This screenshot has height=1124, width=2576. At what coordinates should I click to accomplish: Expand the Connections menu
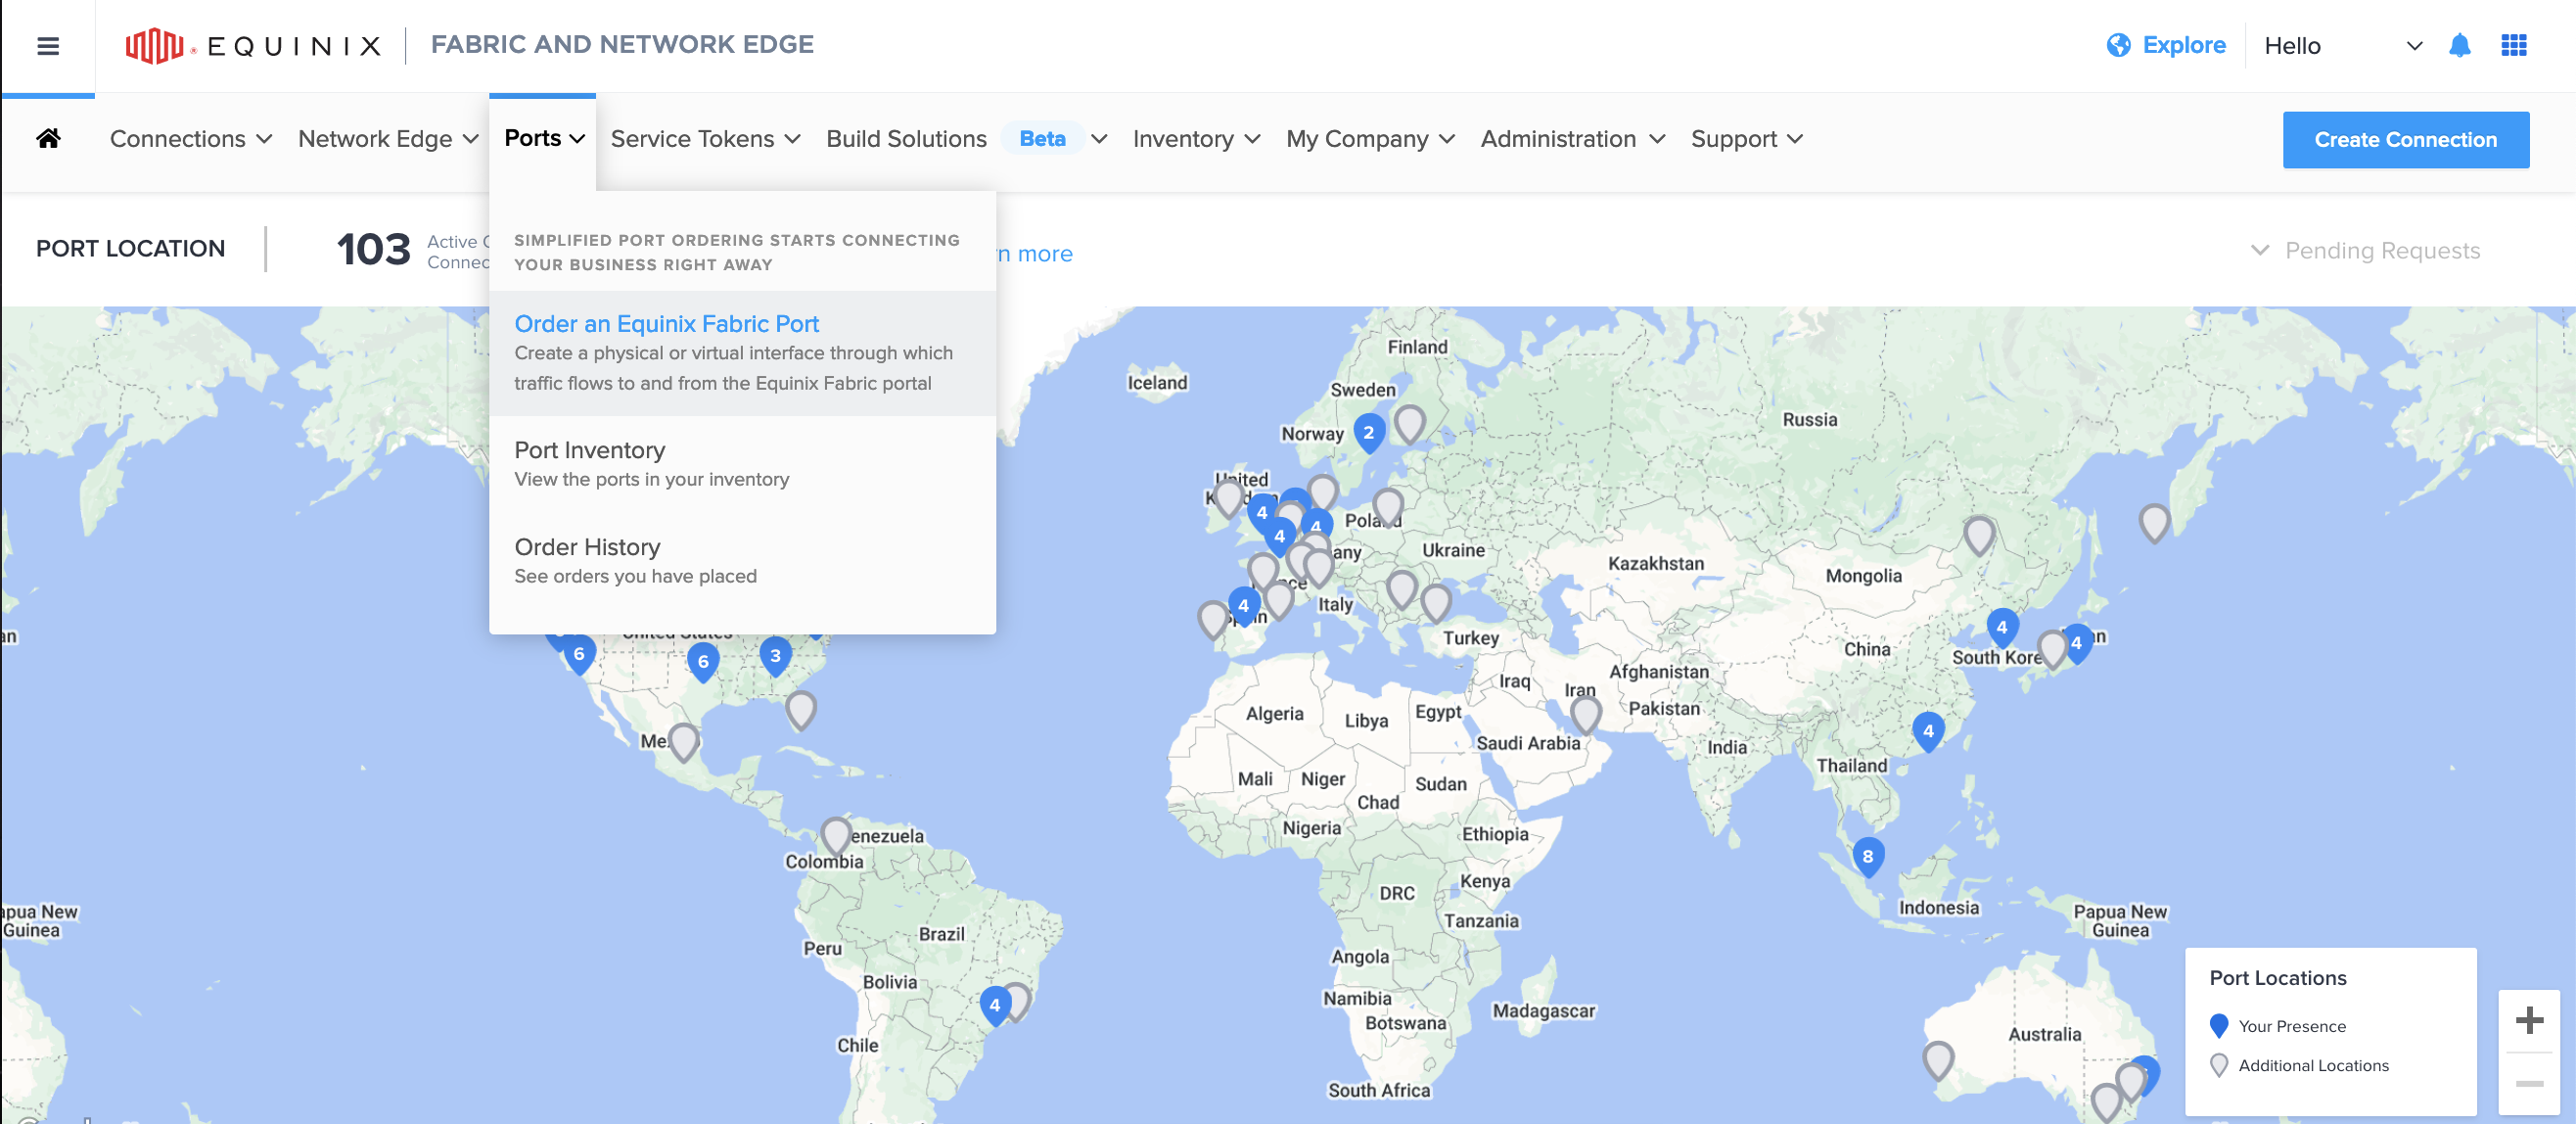tap(190, 139)
